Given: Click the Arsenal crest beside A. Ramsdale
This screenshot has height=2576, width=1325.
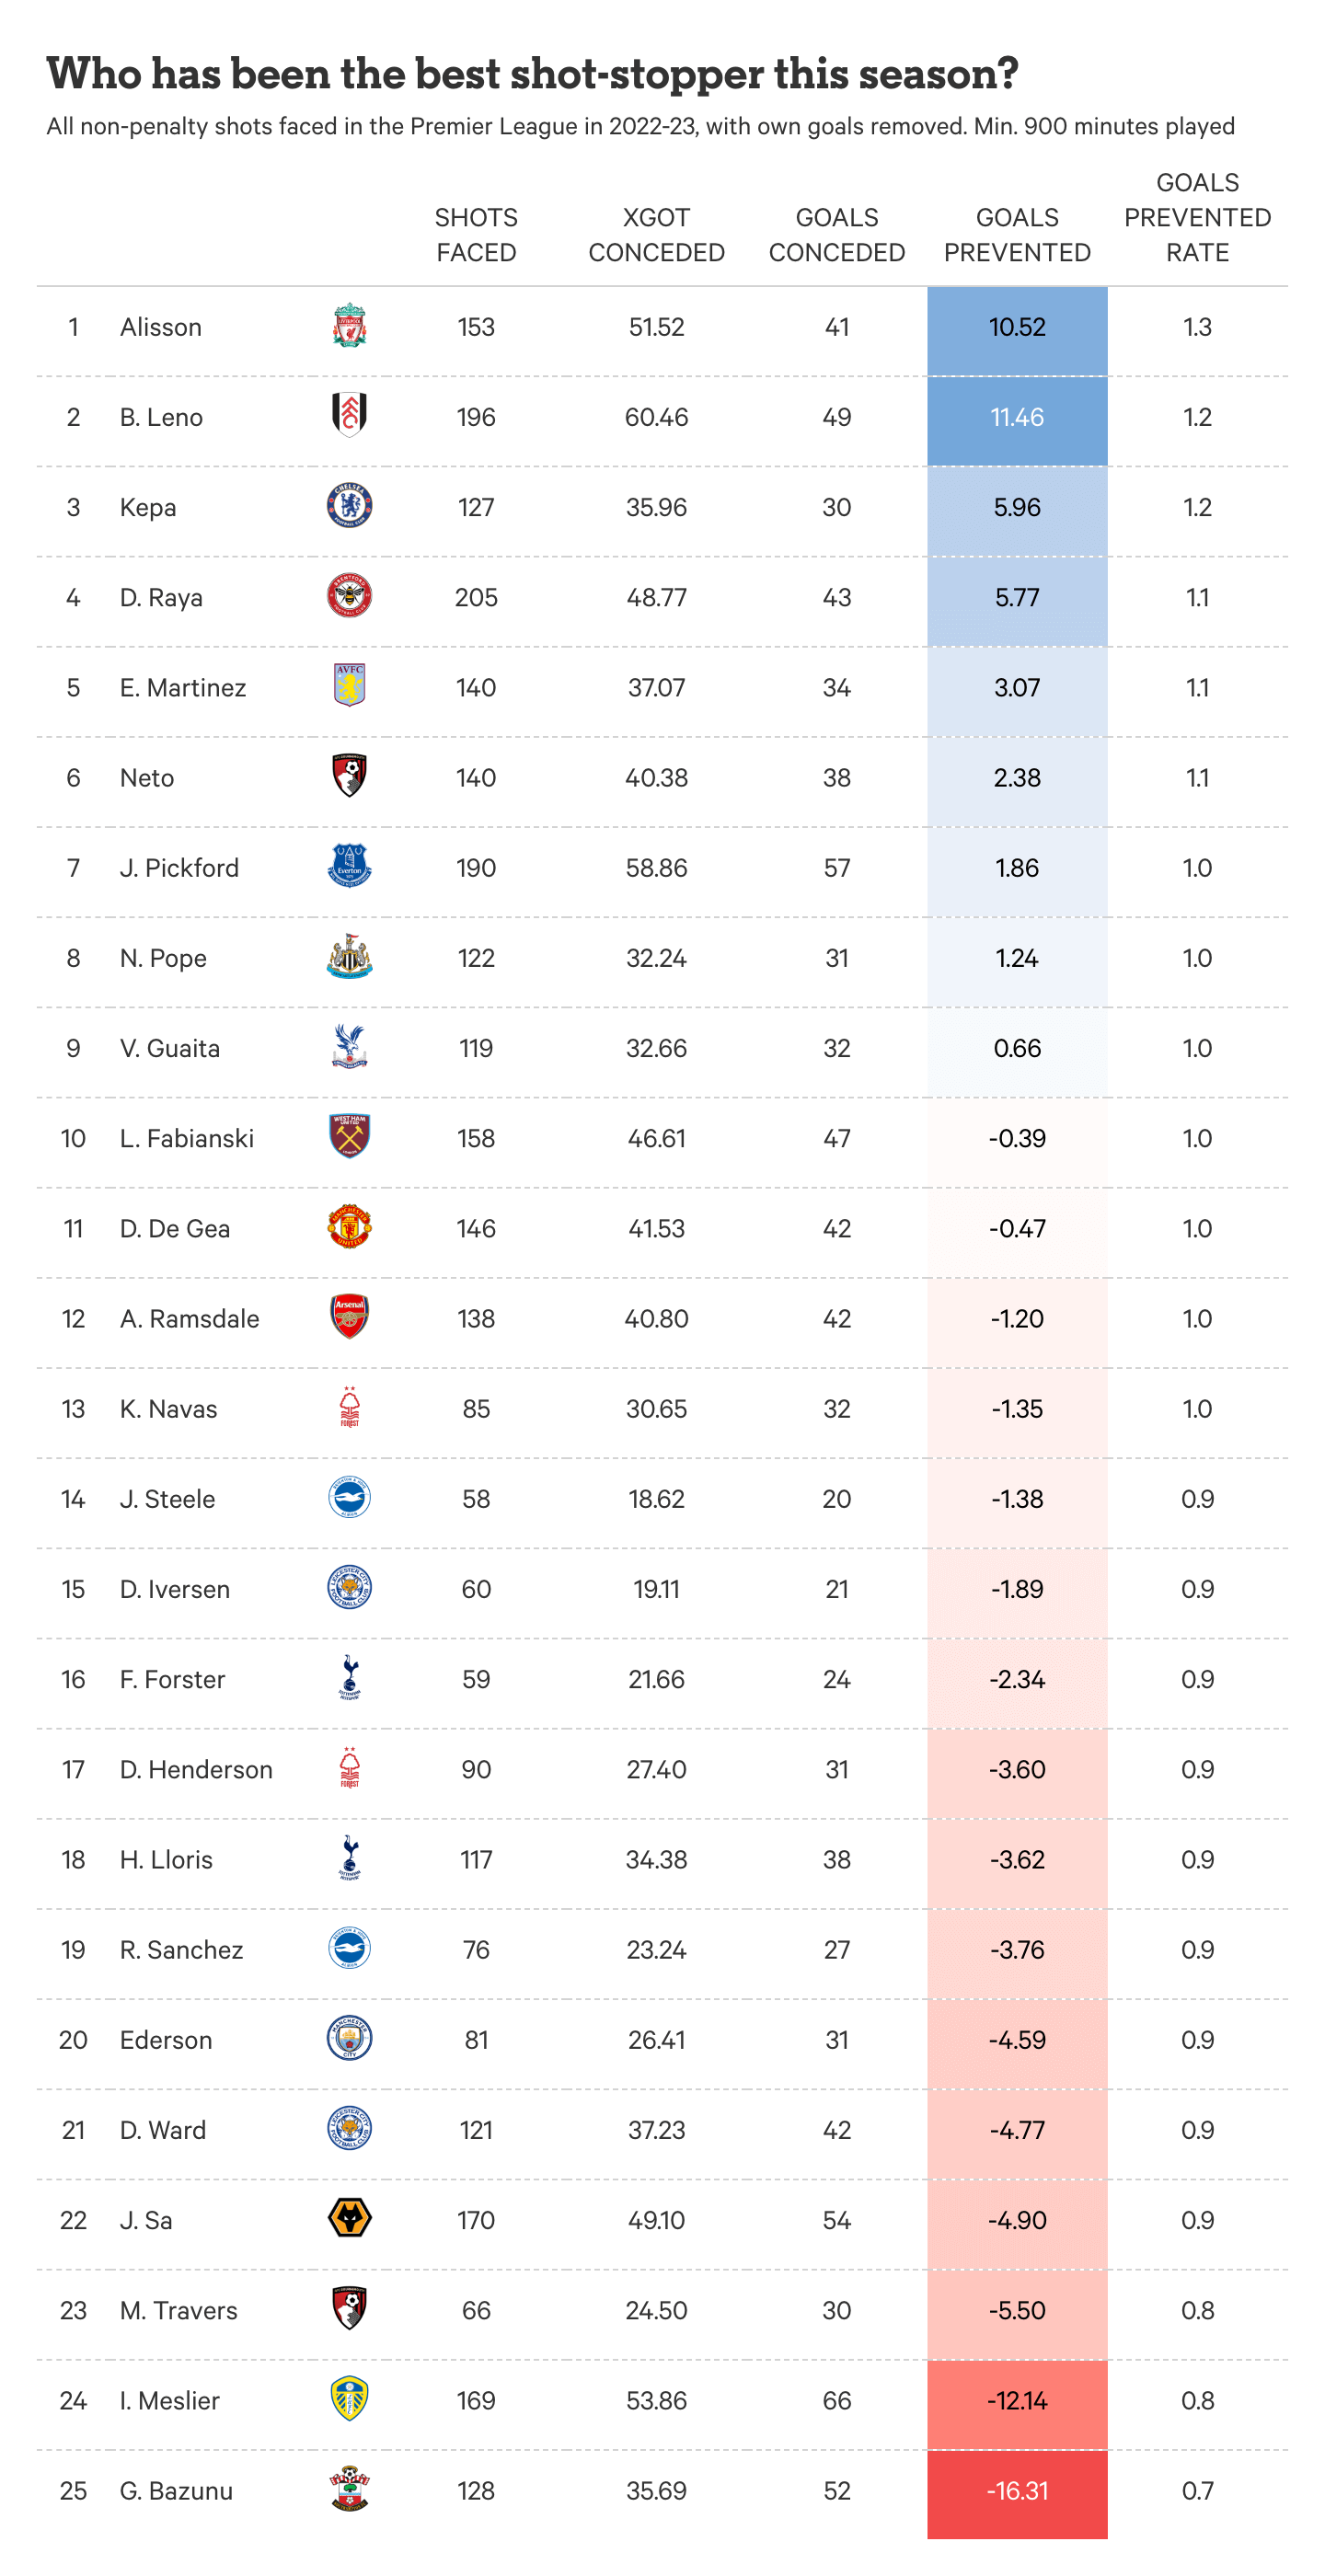Looking at the screenshot, I should (349, 1317).
